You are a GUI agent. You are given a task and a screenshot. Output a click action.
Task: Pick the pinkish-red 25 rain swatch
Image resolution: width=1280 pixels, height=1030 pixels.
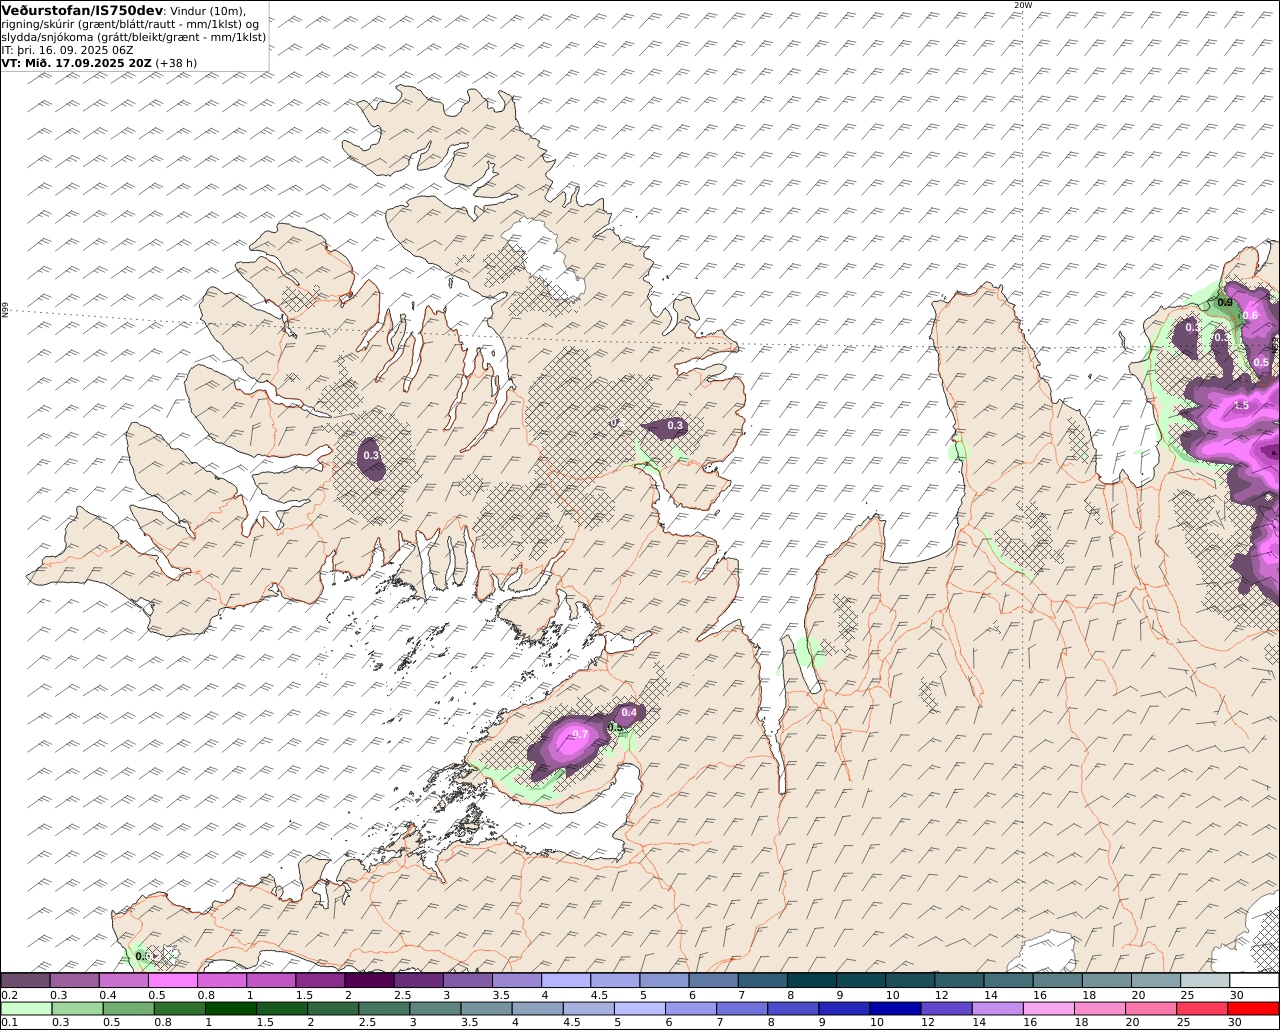[x=1203, y=1008]
